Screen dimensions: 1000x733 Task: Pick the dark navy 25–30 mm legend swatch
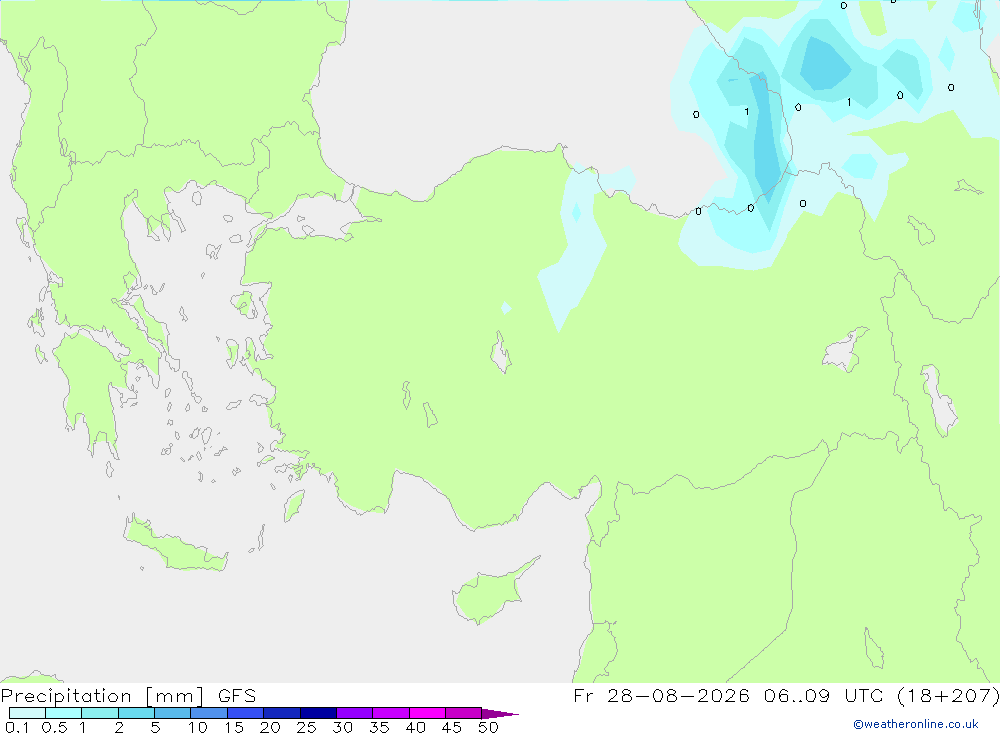coord(318,713)
